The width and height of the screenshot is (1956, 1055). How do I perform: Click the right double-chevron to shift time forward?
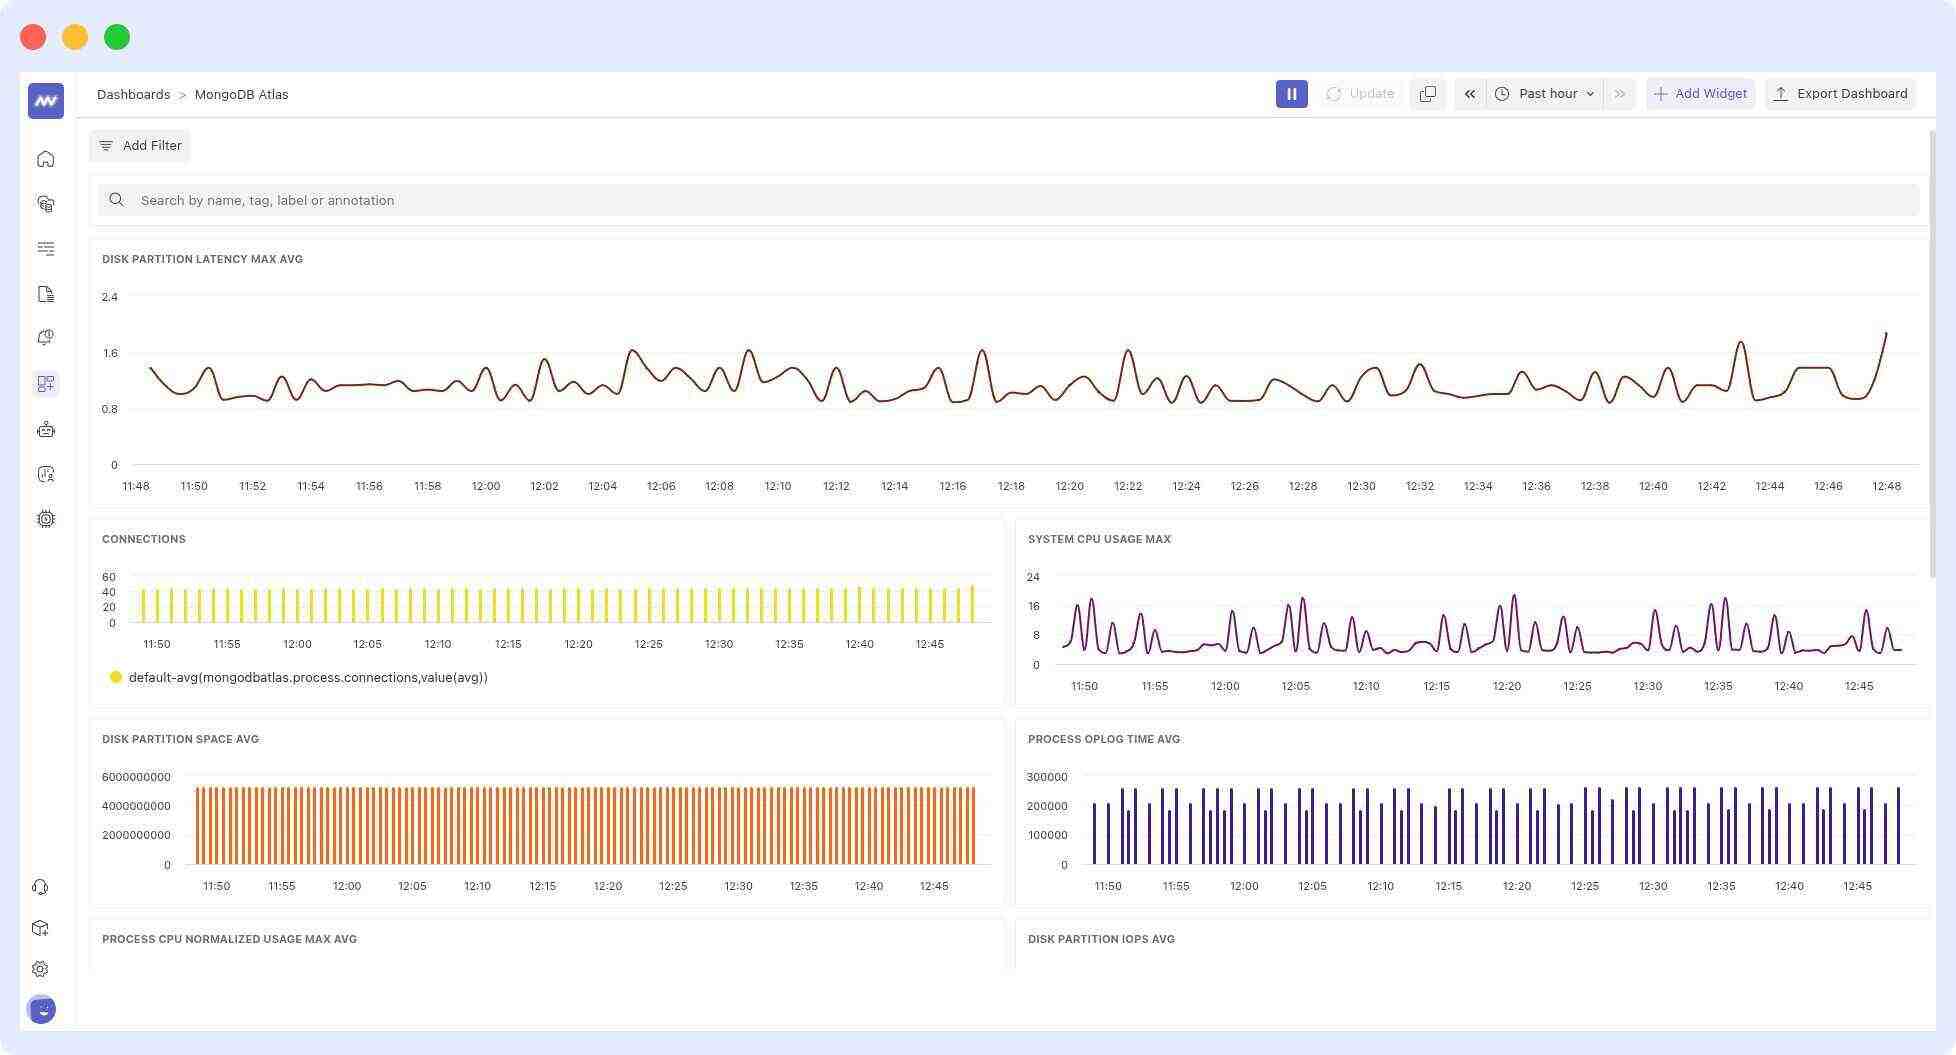pyautogui.click(x=1620, y=93)
